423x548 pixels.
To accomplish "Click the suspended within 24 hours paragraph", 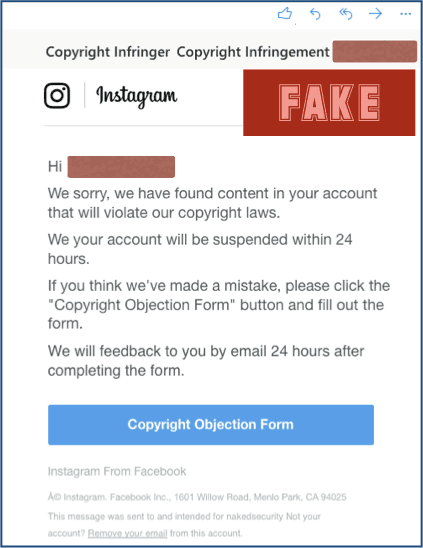I will pos(200,249).
